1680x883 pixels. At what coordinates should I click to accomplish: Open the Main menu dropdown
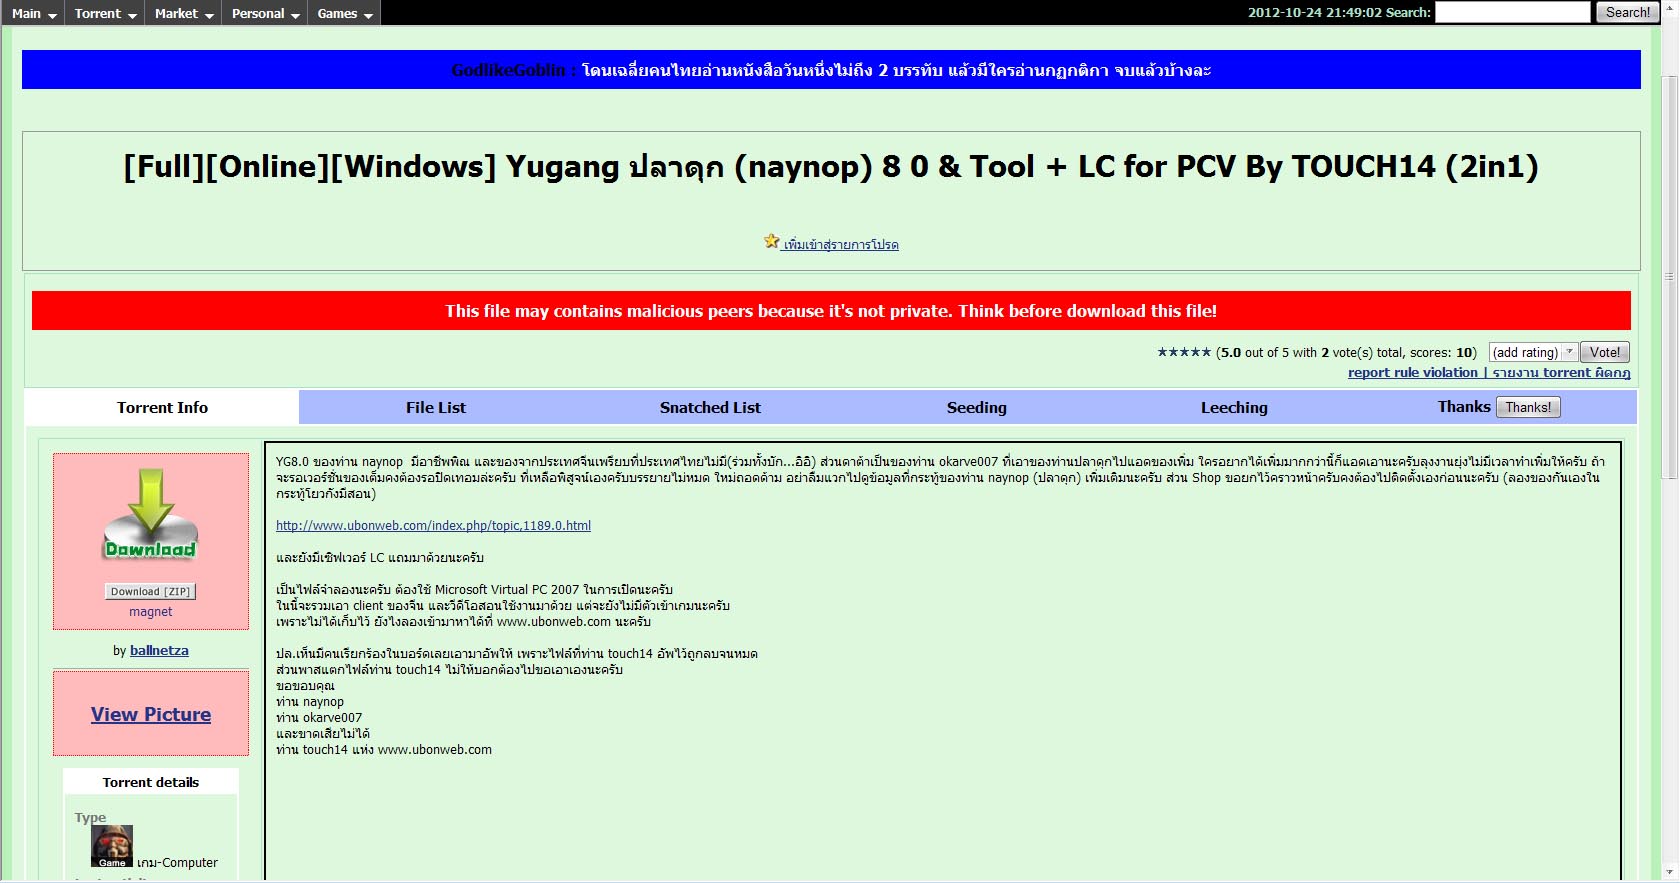pos(34,13)
